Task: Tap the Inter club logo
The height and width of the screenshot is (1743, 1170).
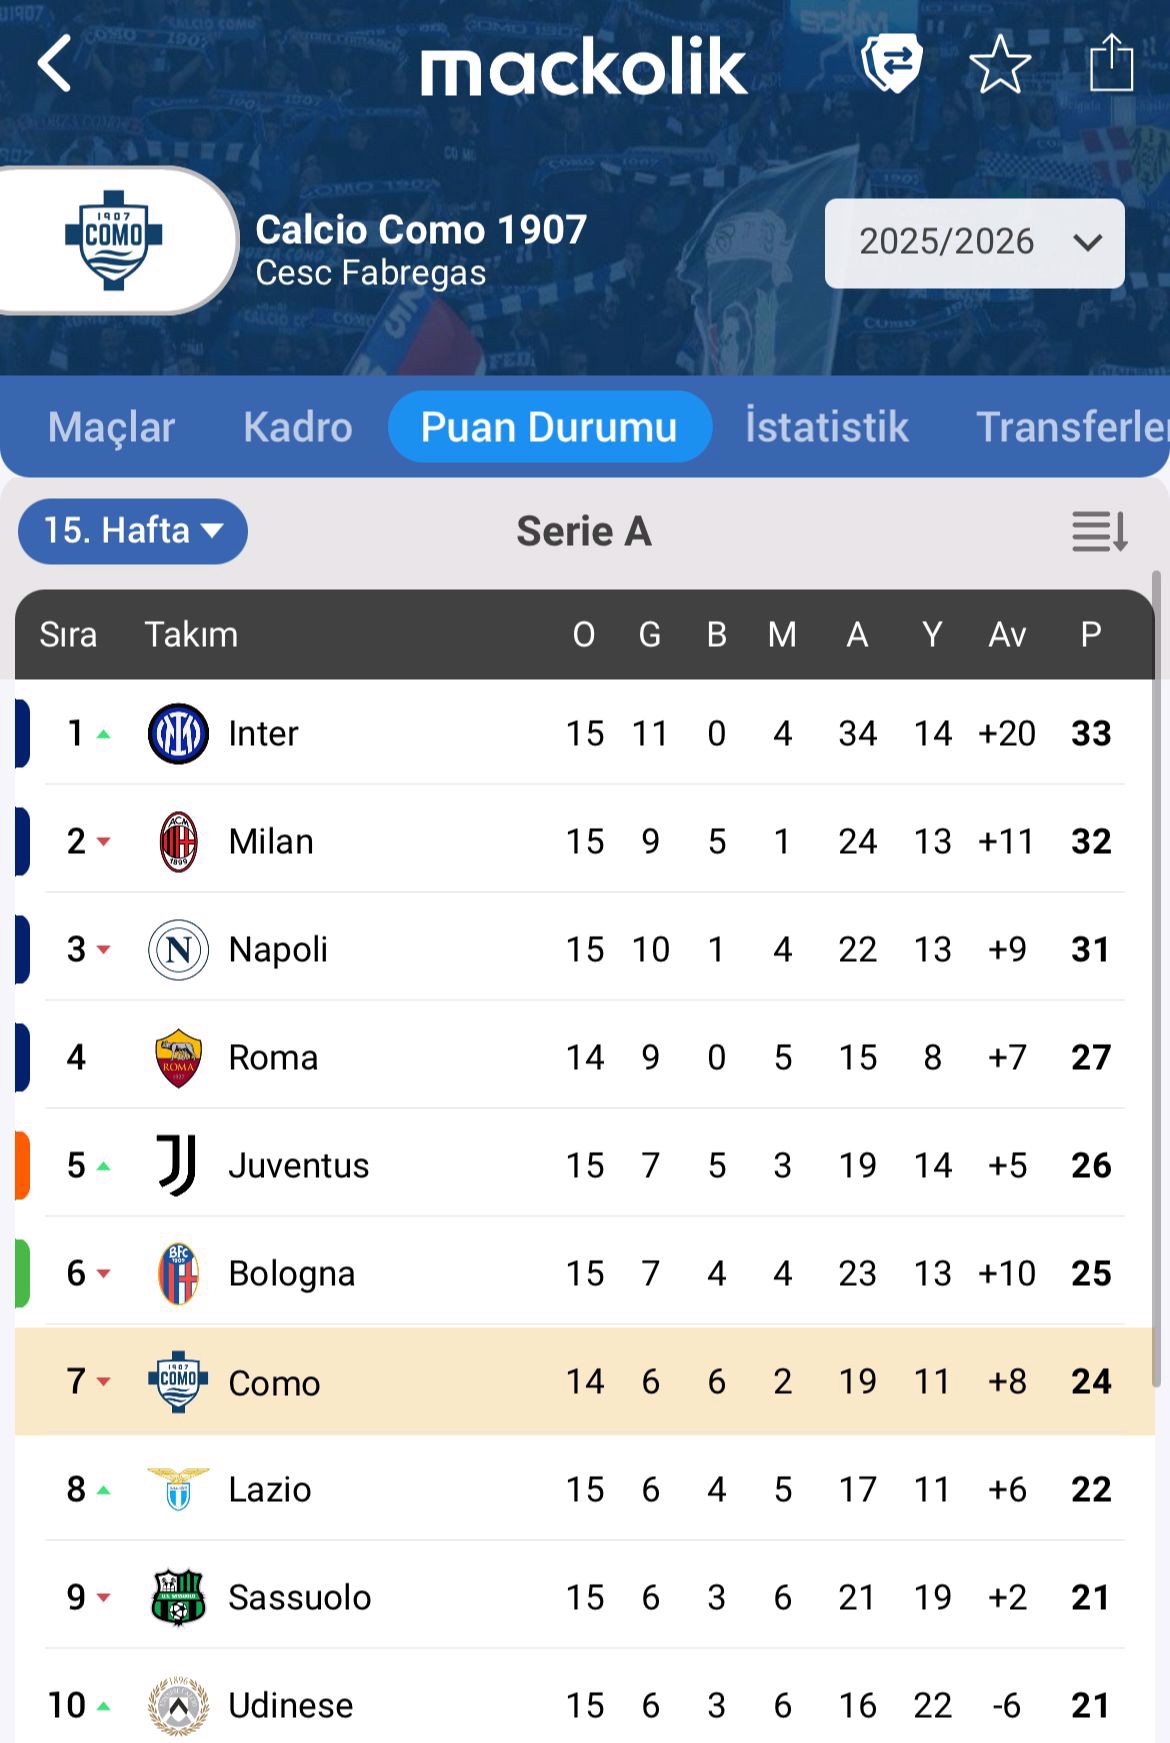Action: [x=178, y=734]
